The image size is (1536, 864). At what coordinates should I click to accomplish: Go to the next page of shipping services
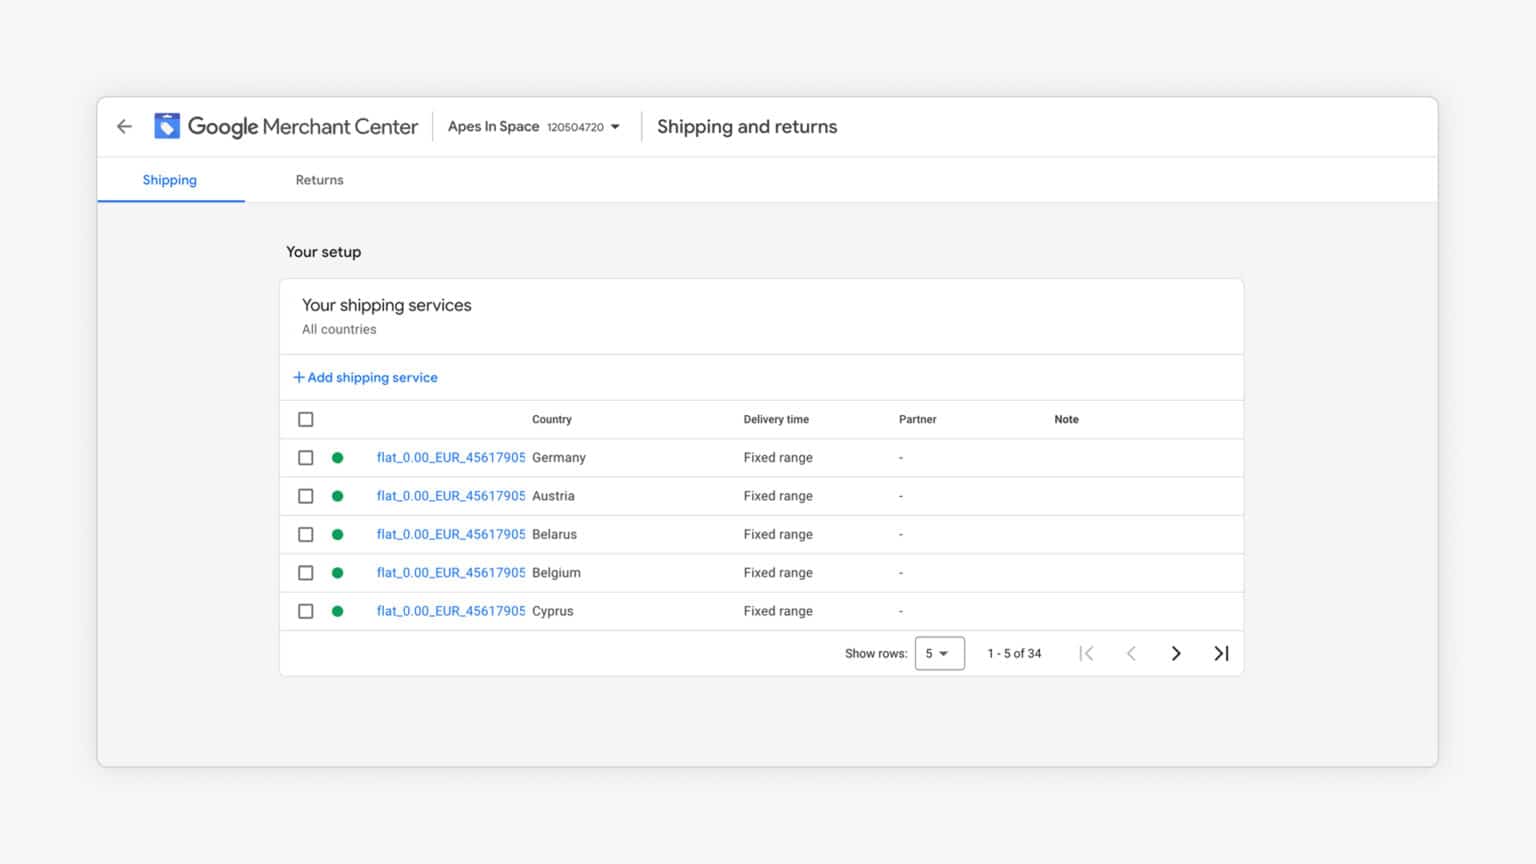[x=1176, y=653]
